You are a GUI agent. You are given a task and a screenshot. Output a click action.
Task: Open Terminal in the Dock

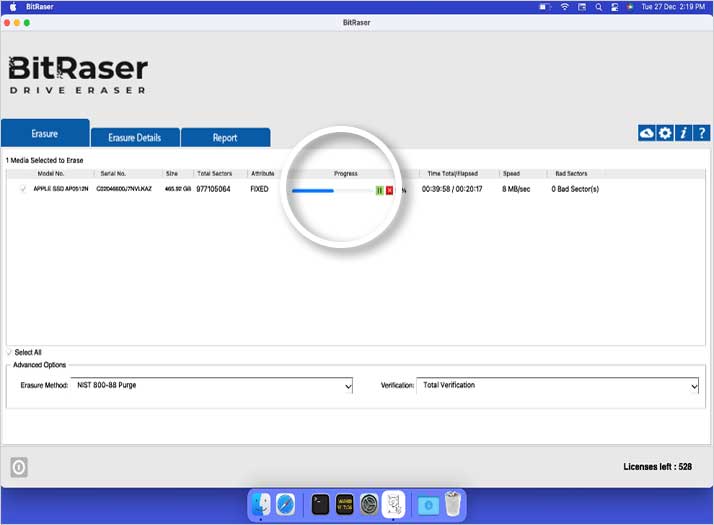[321, 505]
